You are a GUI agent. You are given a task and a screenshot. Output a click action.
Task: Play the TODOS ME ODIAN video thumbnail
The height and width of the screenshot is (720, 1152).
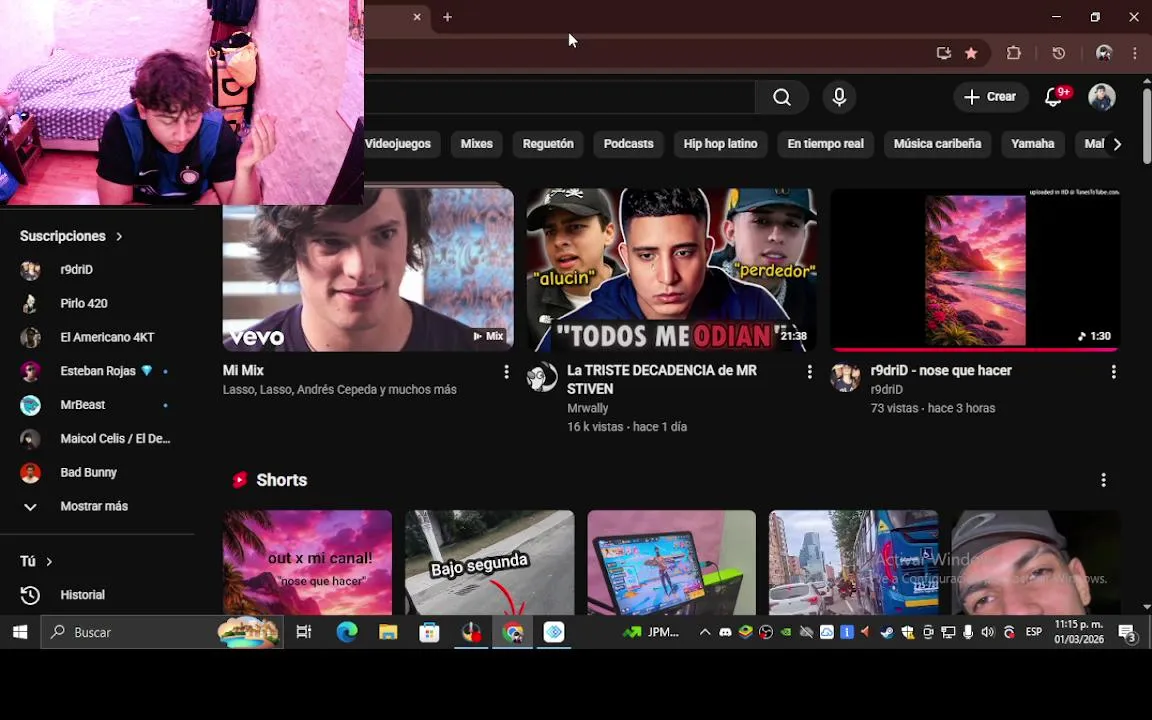[671, 270]
